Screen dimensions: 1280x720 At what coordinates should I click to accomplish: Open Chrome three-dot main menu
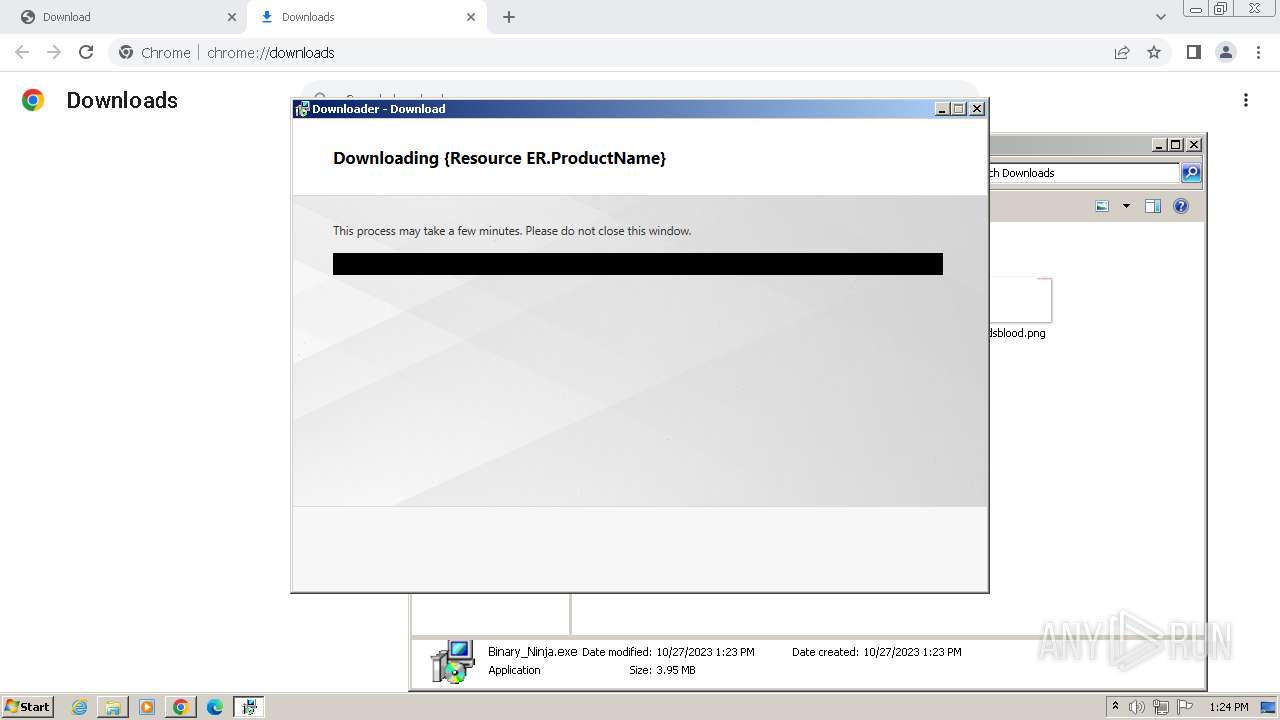[x=1259, y=52]
